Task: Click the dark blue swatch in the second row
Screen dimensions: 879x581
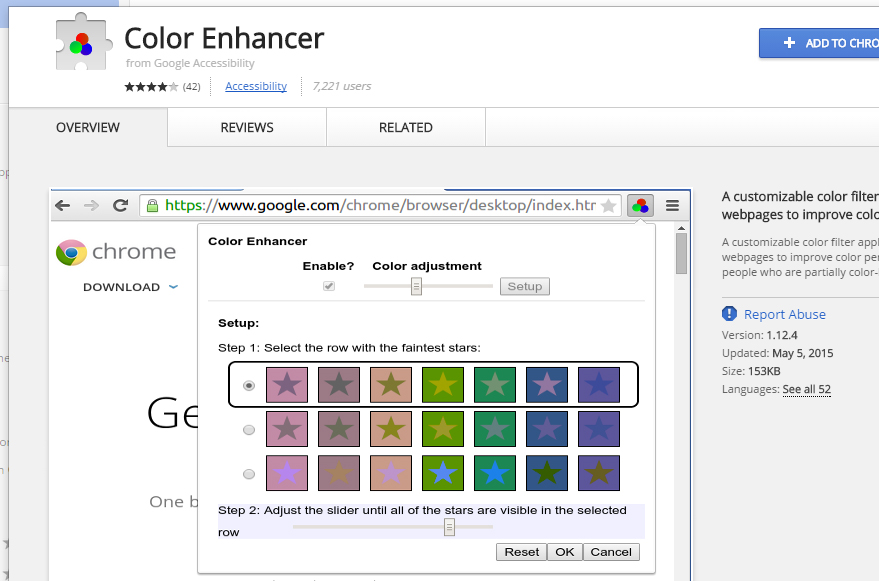Action: click(x=547, y=429)
